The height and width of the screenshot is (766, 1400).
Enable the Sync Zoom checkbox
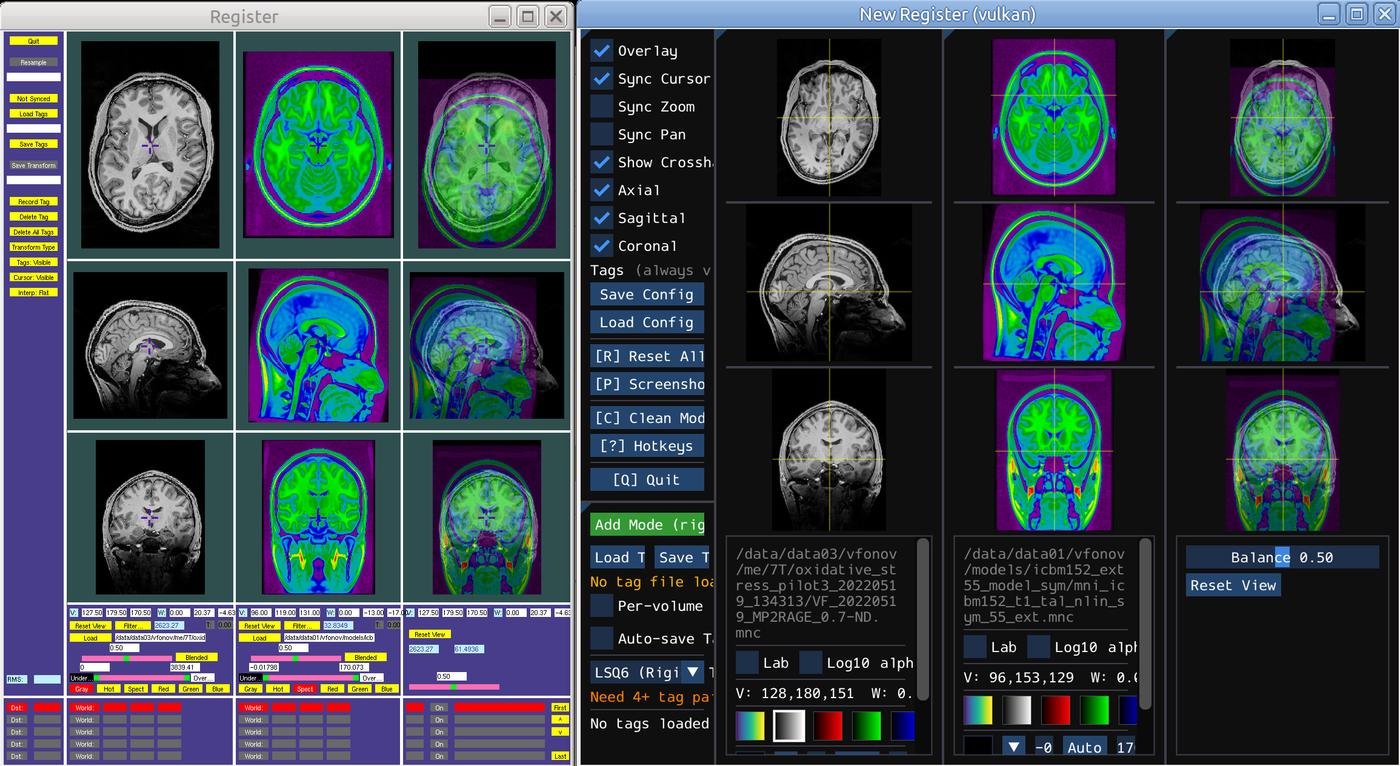[602, 107]
